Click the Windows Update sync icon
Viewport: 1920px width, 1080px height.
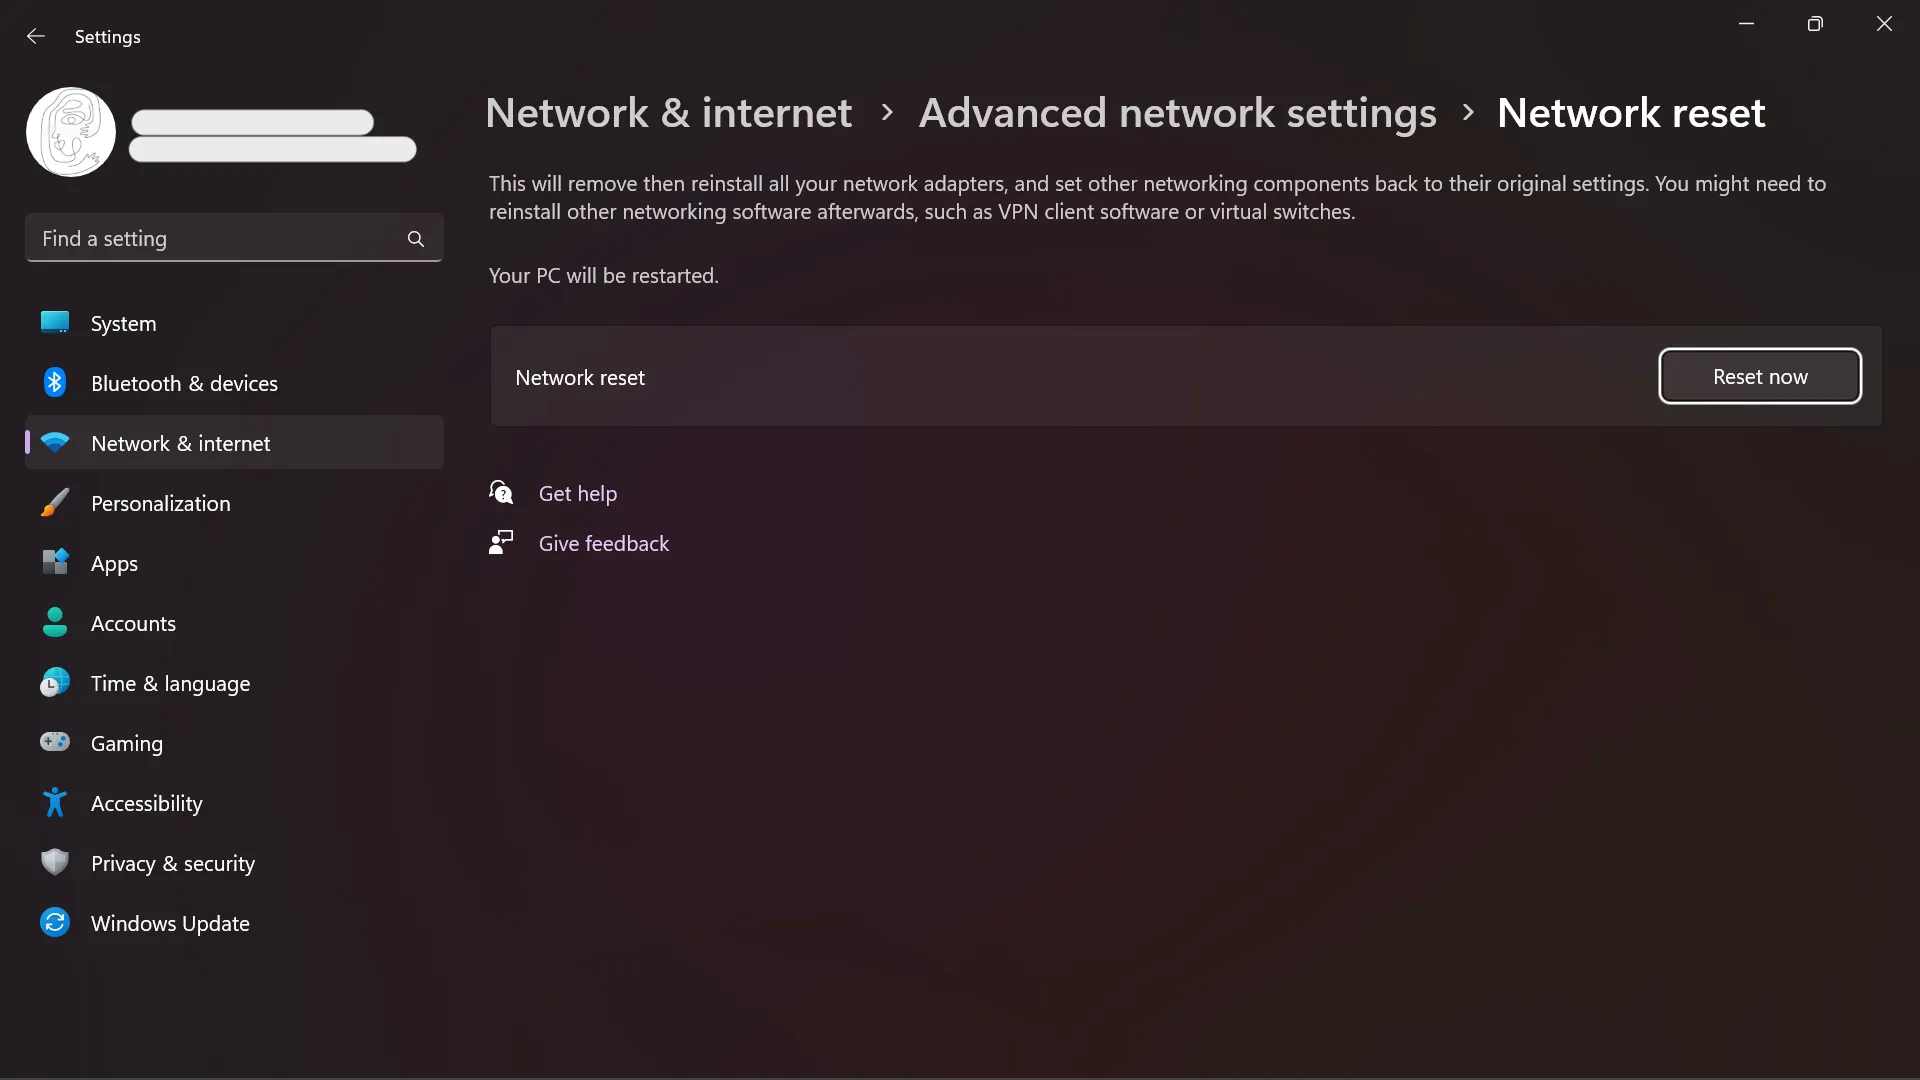[x=55, y=923]
